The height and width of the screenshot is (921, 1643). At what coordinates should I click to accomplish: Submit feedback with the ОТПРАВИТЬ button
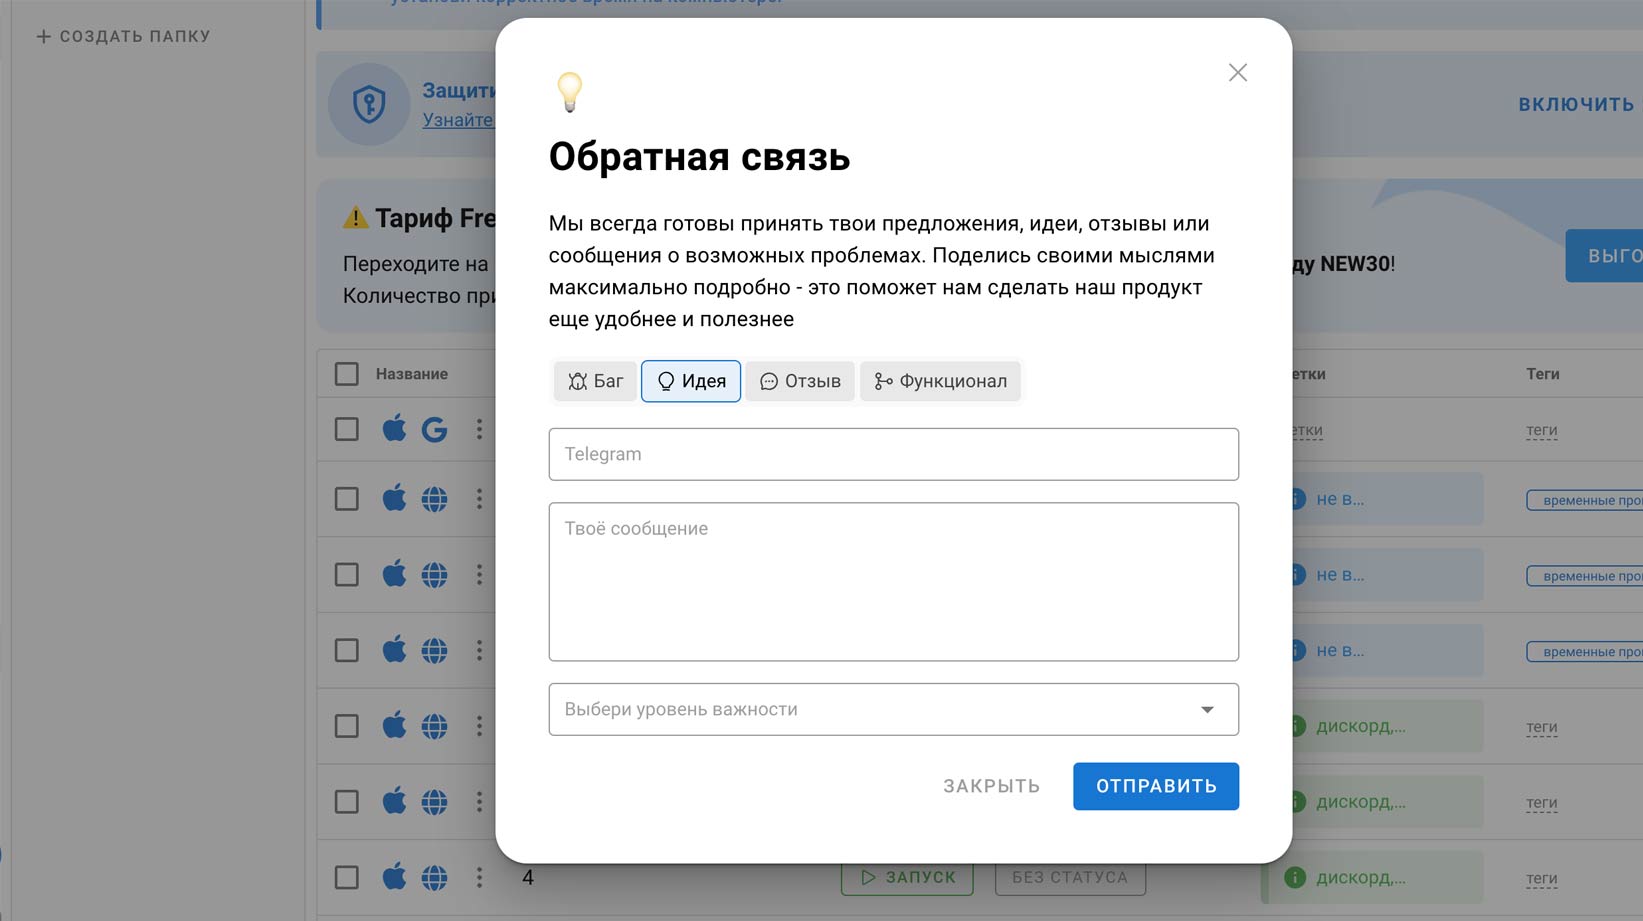point(1155,786)
